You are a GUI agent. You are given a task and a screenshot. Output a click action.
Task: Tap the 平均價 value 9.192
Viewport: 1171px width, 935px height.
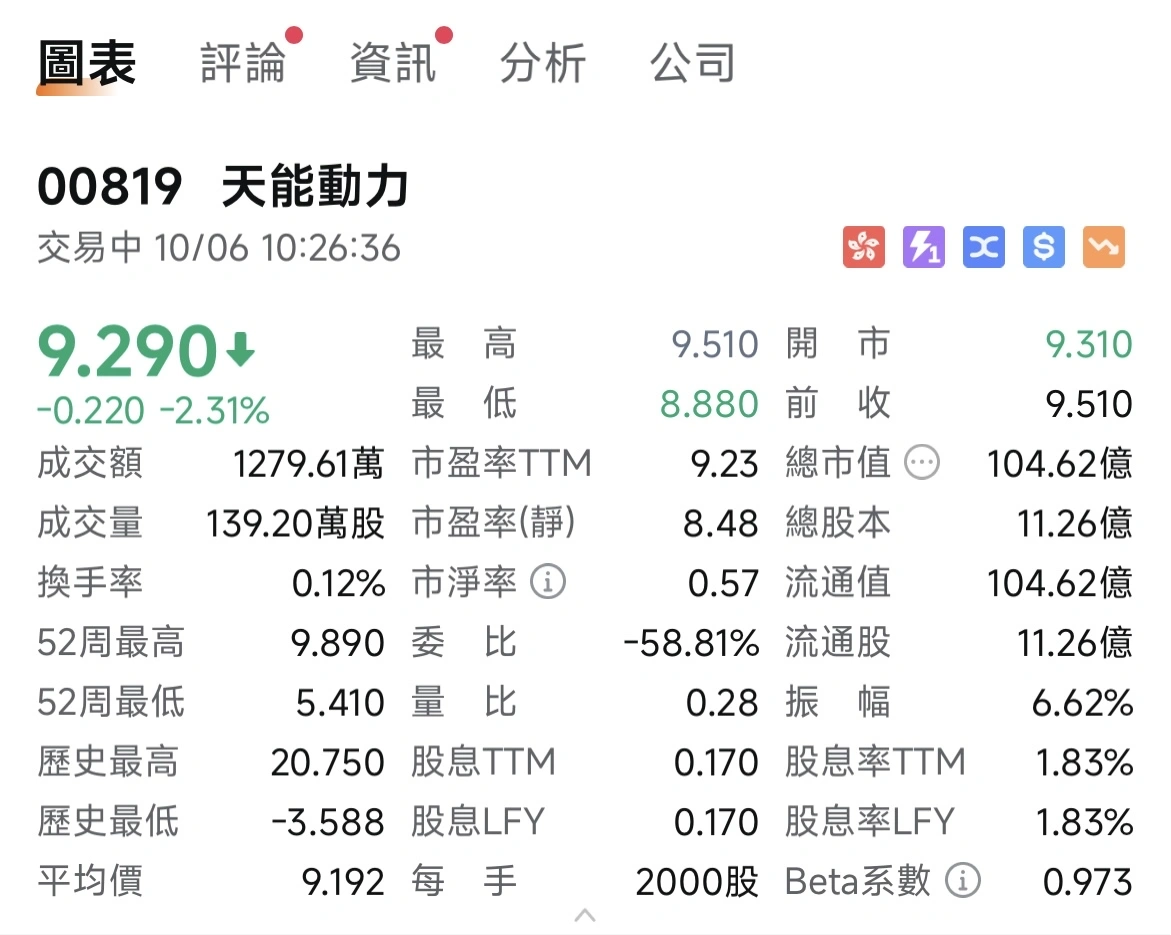pos(343,882)
